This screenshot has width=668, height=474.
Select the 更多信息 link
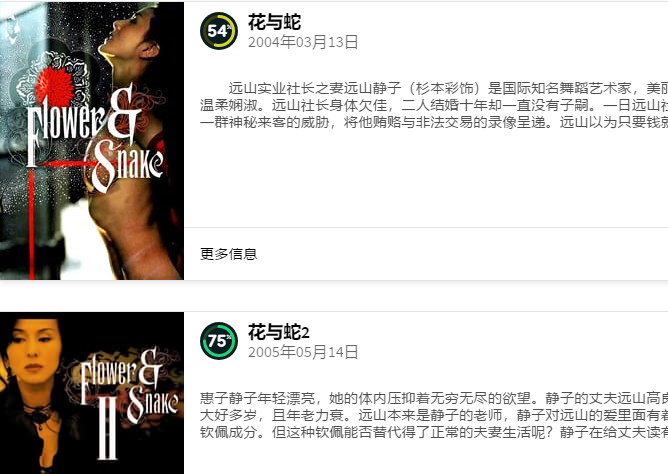(x=228, y=254)
